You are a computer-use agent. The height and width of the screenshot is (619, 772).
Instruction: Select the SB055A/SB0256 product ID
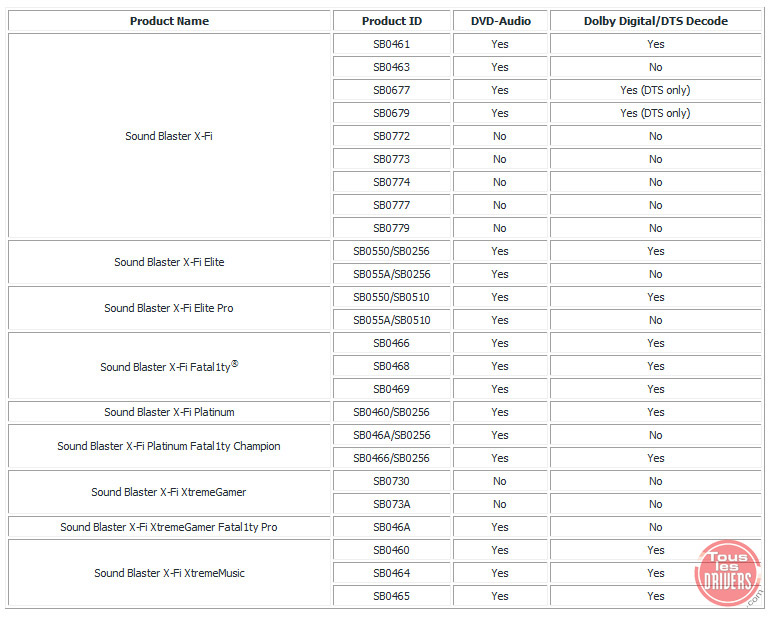coord(391,274)
